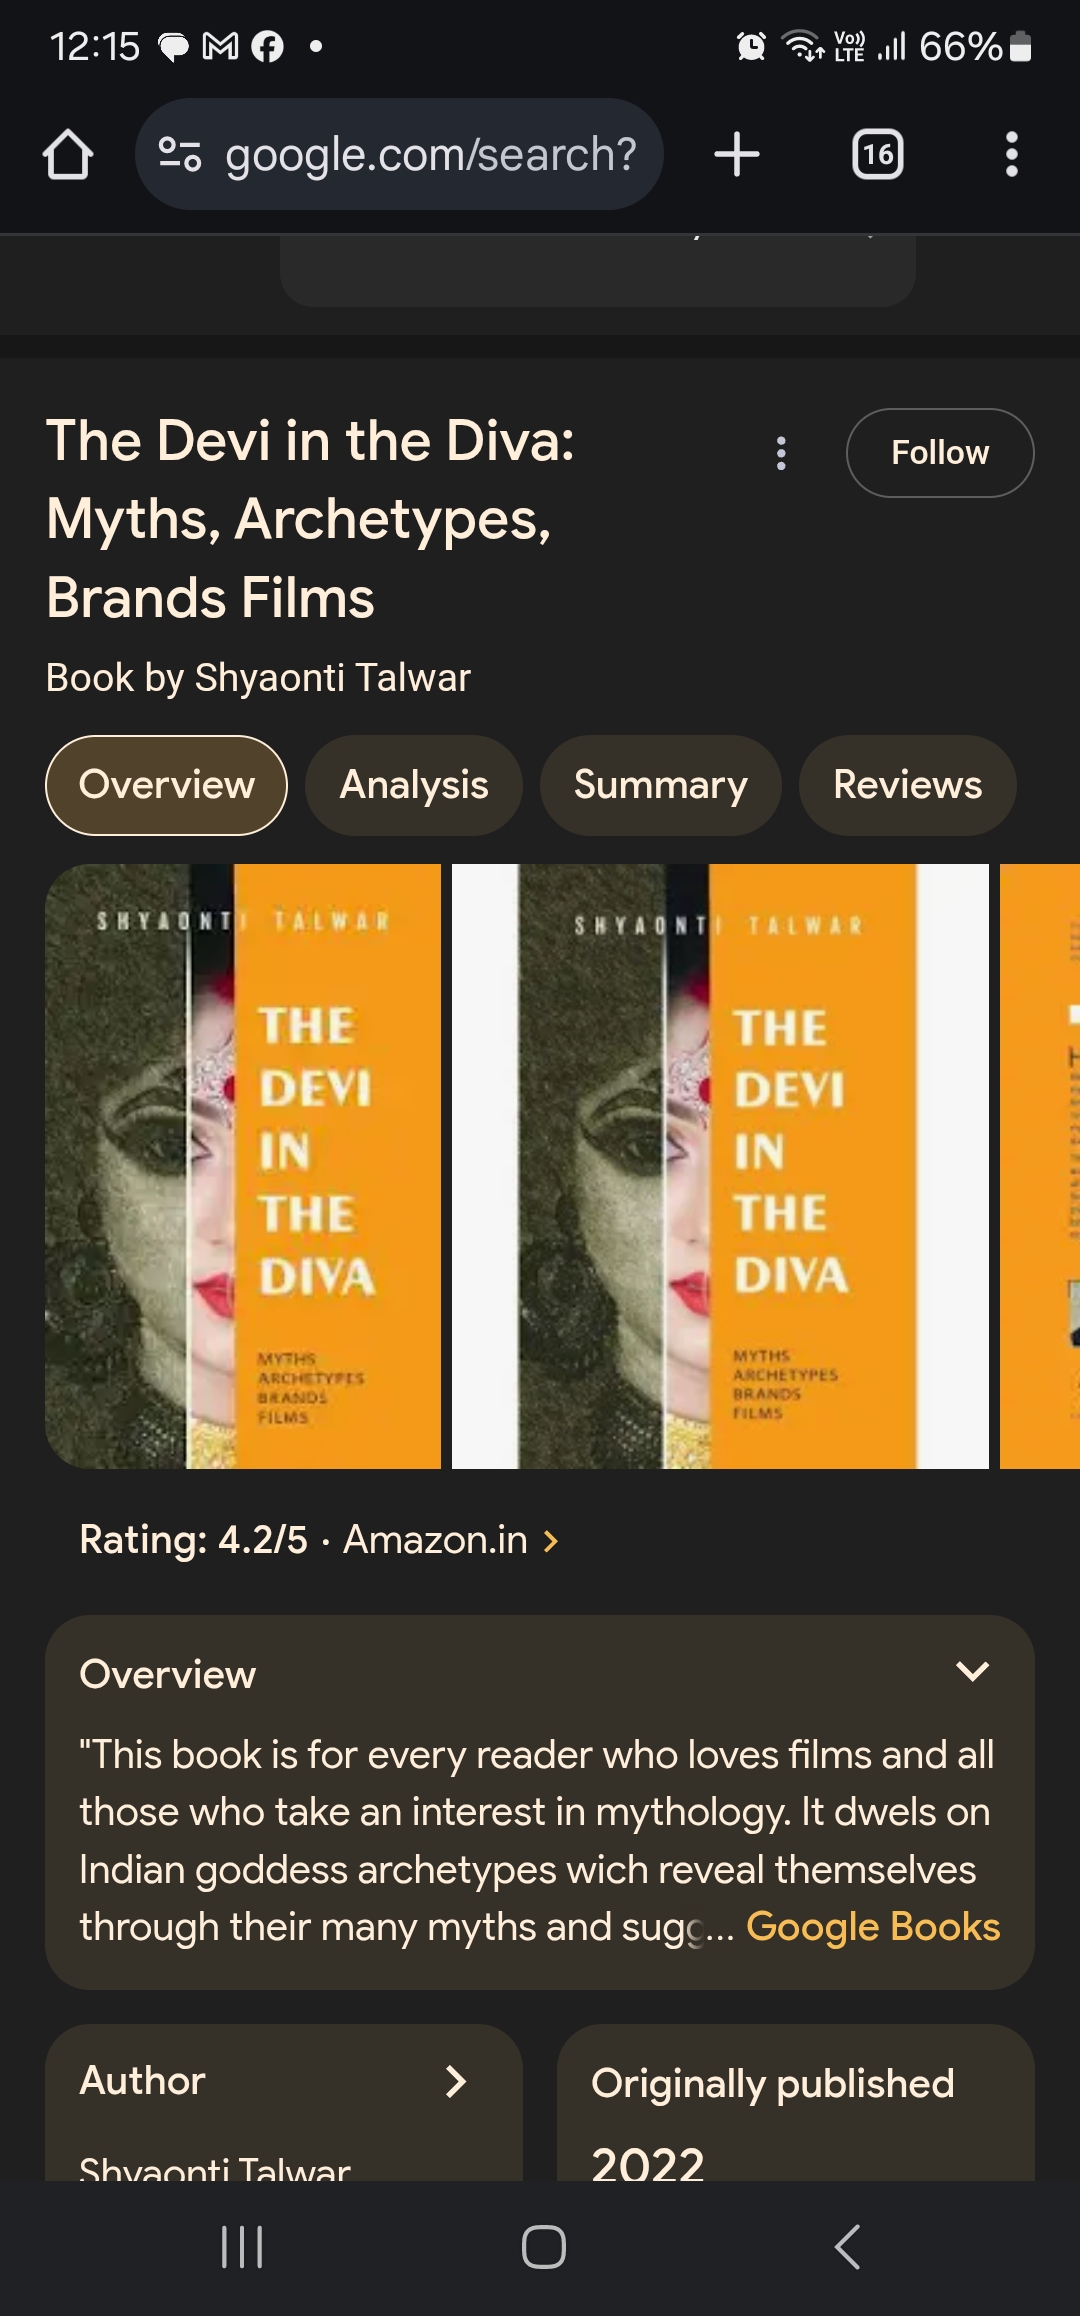Tap the Chrome home icon
1080x2316 pixels.
coord(68,155)
